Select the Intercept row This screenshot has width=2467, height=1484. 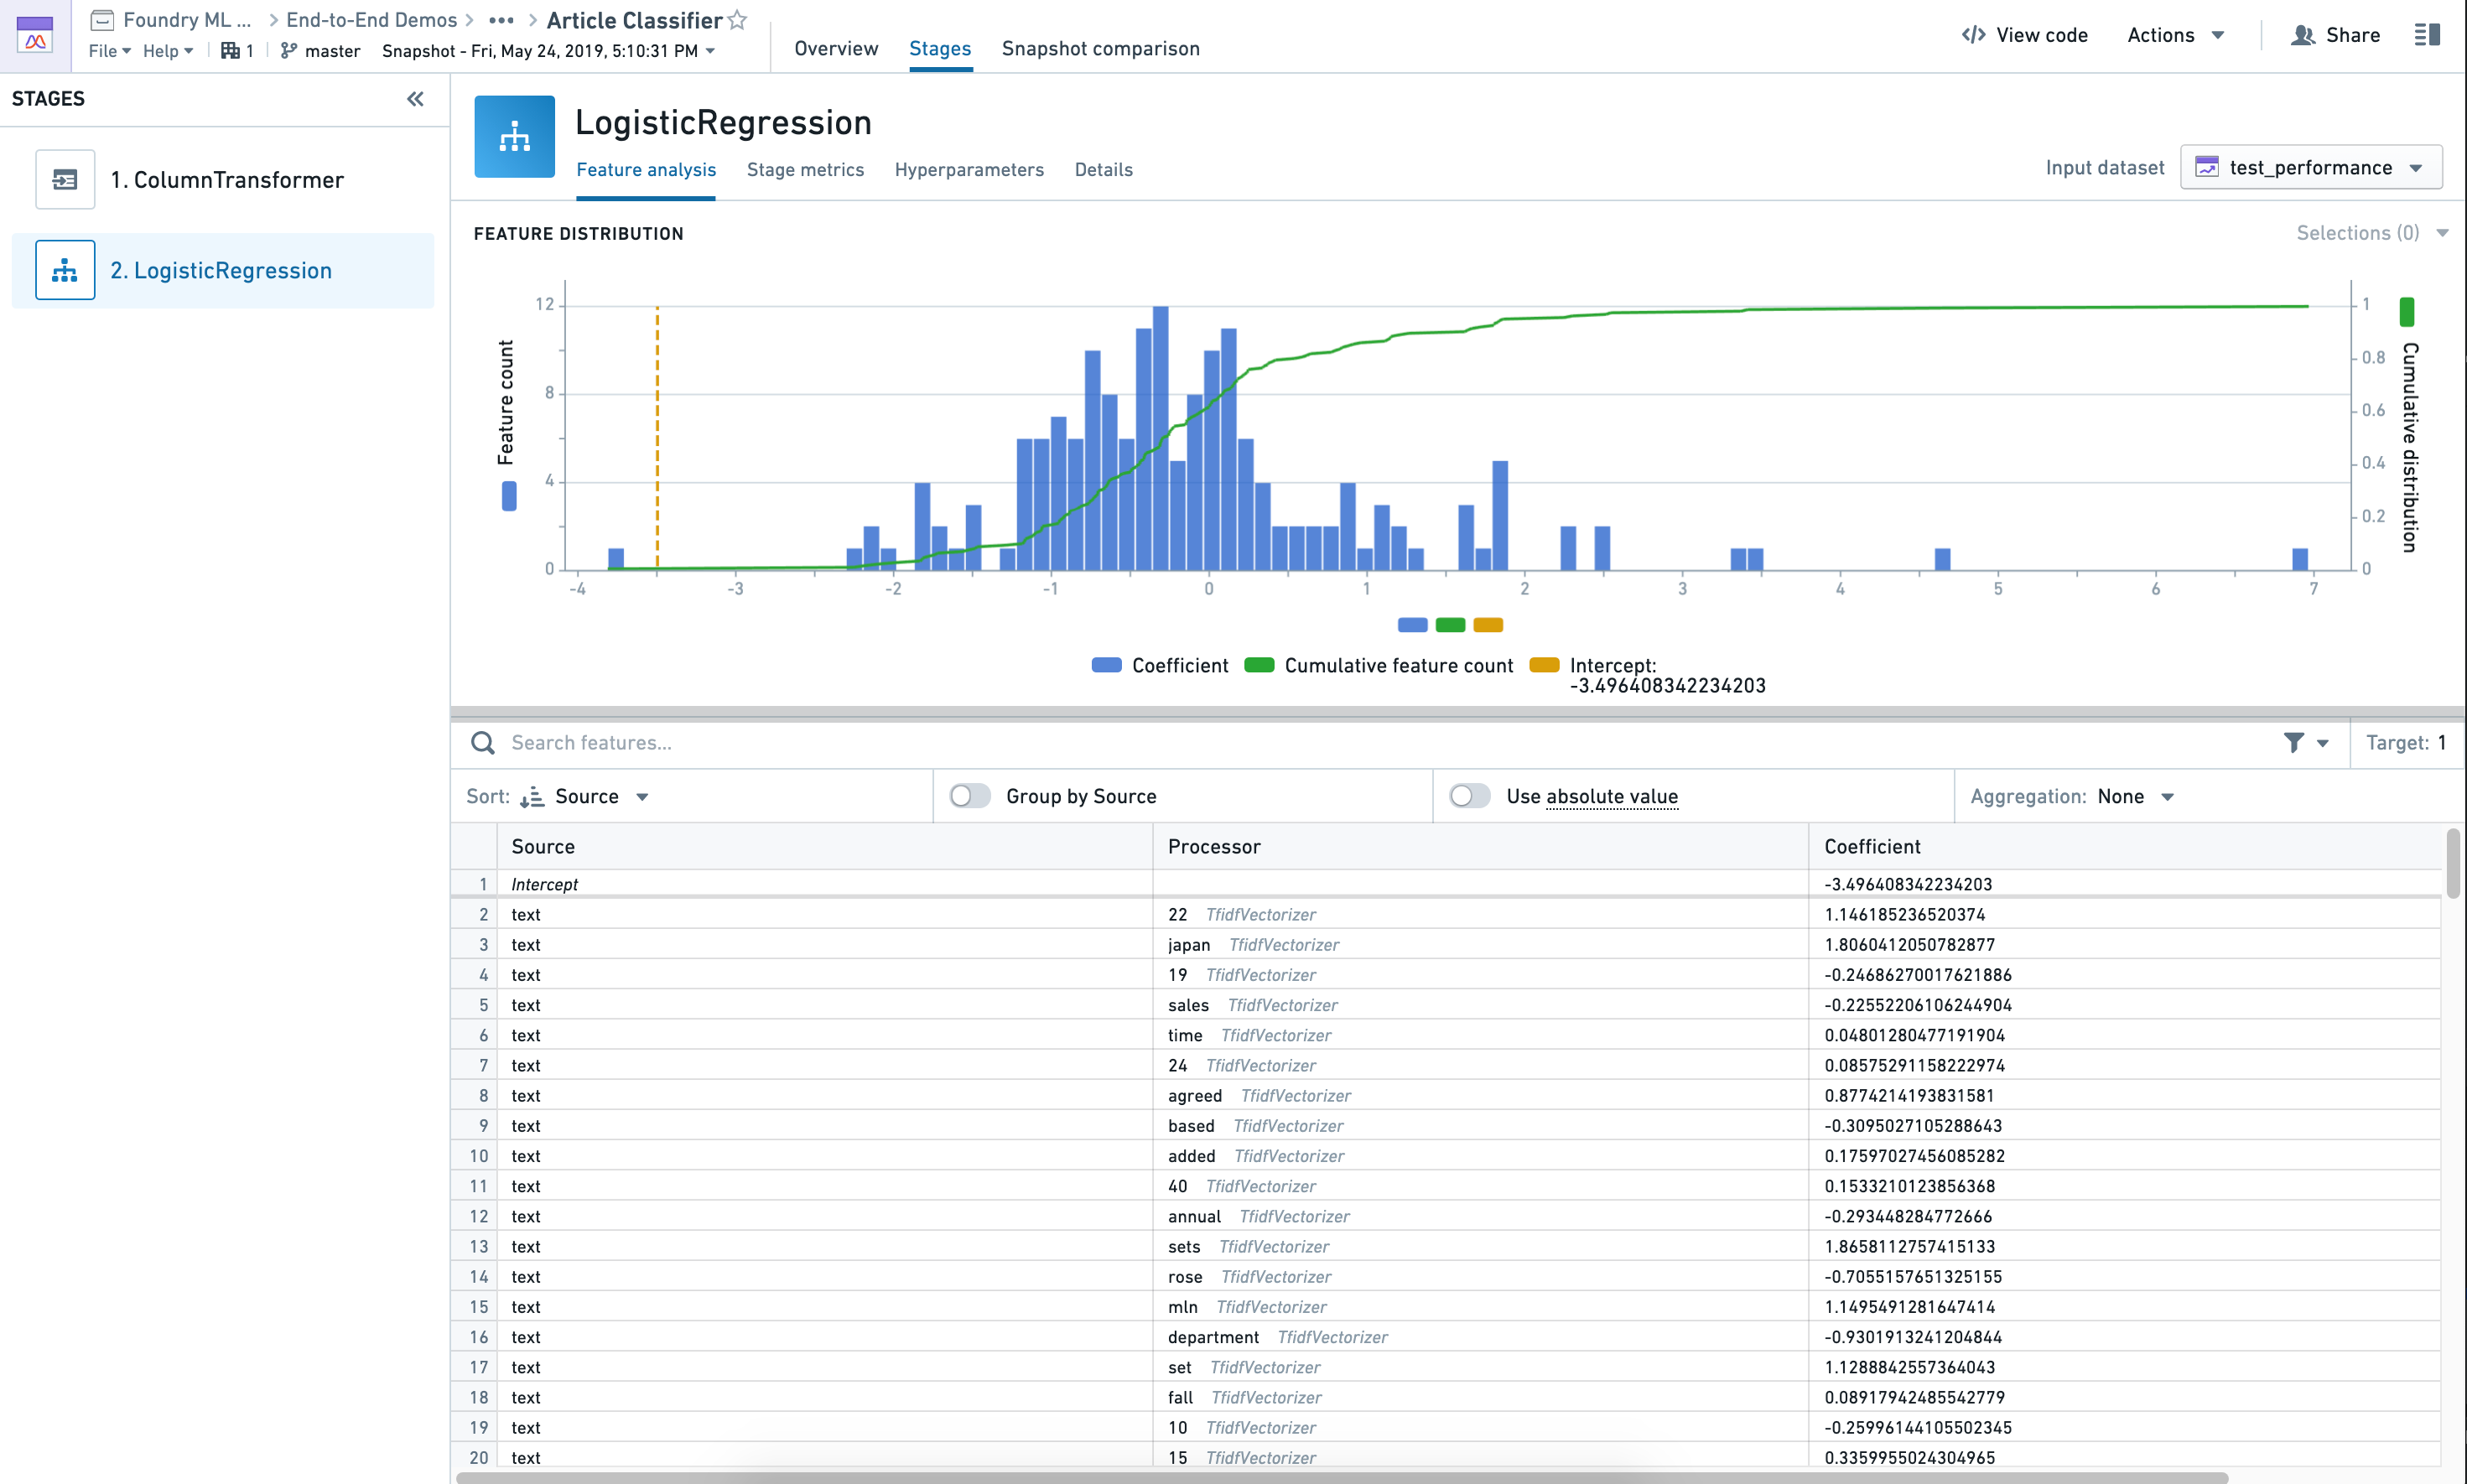point(1445,884)
